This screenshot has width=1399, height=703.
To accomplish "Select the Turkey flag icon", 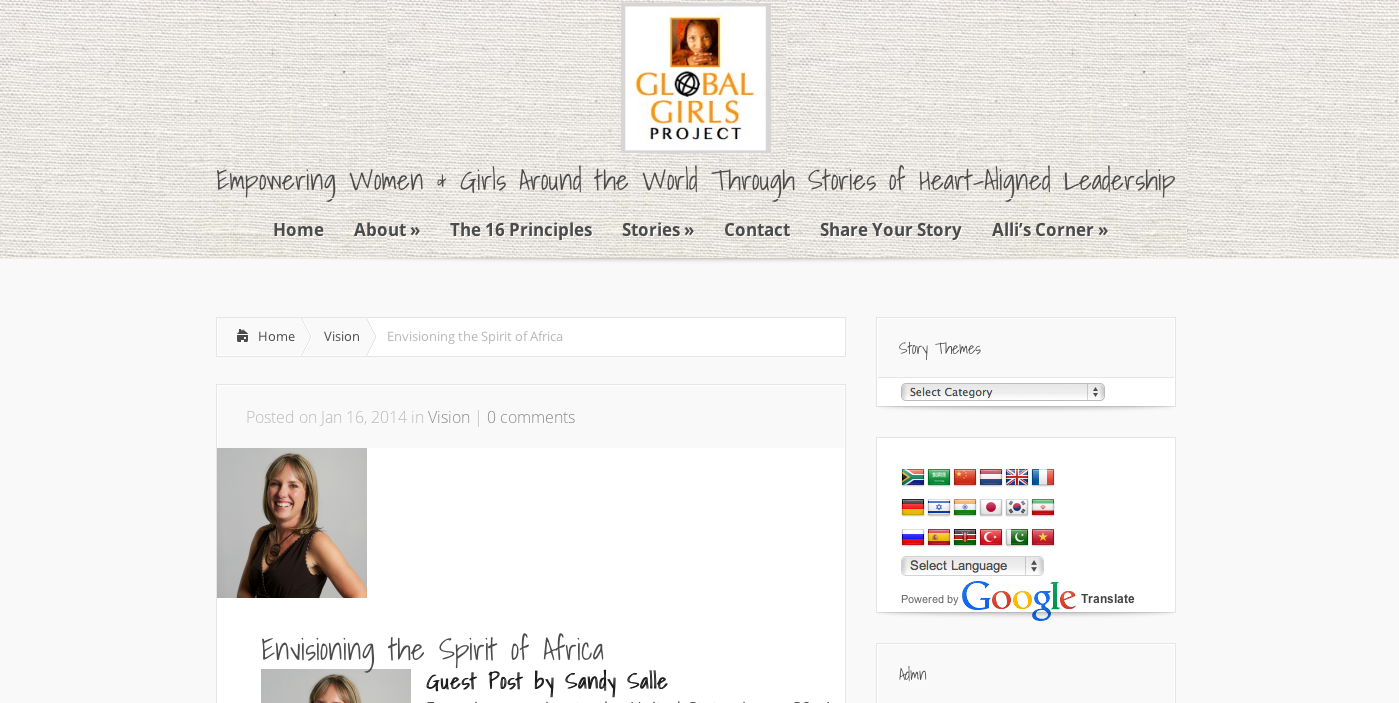I will pos(990,537).
